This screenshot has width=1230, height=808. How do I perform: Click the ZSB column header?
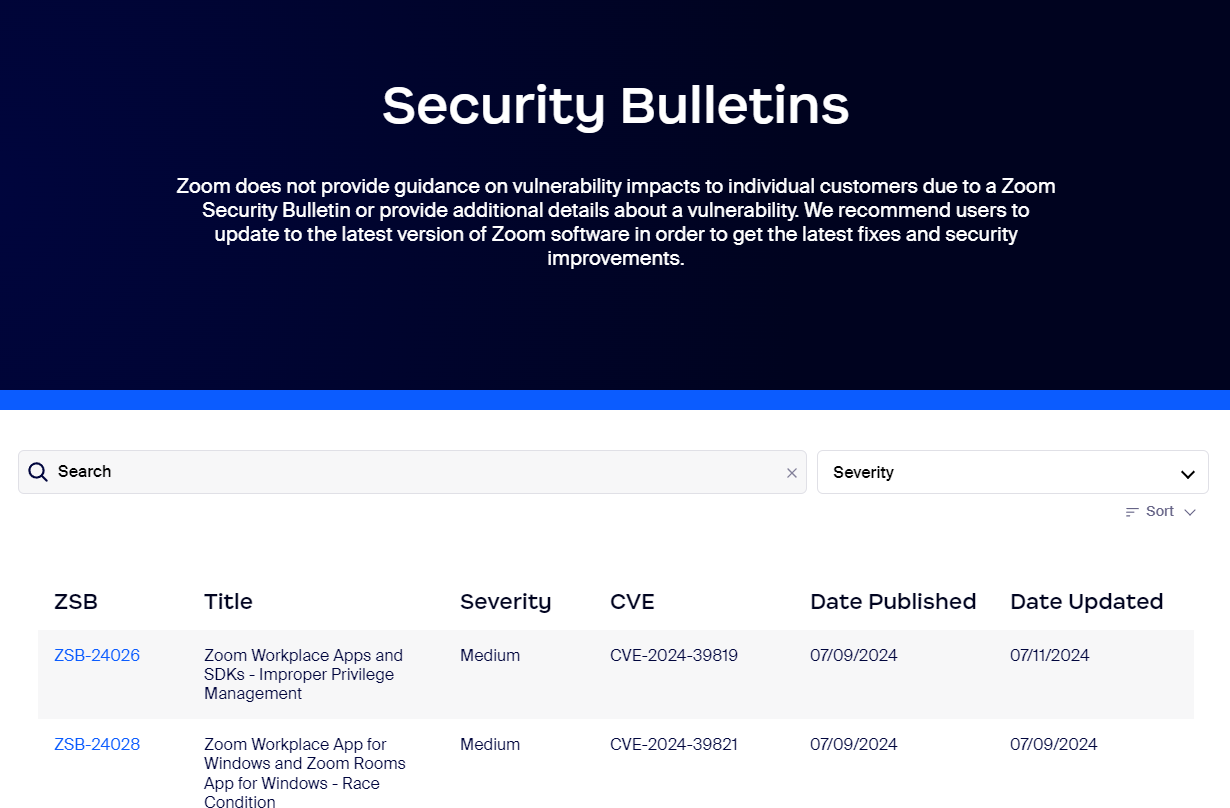[x=76, y=602]
